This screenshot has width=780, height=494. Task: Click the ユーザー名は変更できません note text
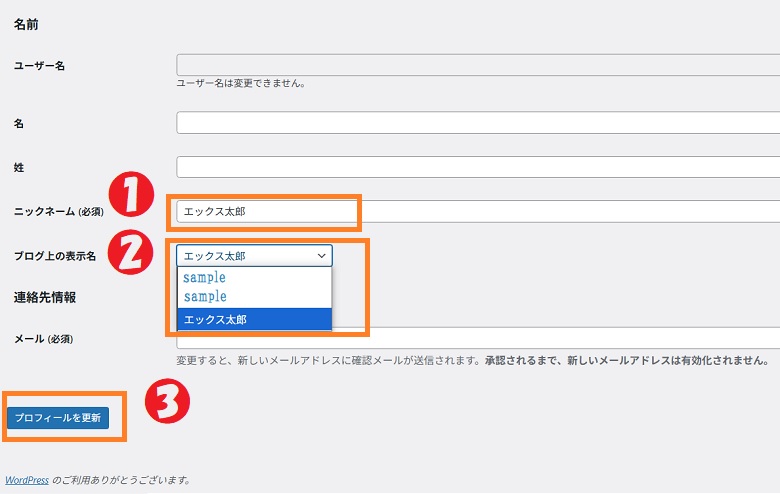point(241,84)
